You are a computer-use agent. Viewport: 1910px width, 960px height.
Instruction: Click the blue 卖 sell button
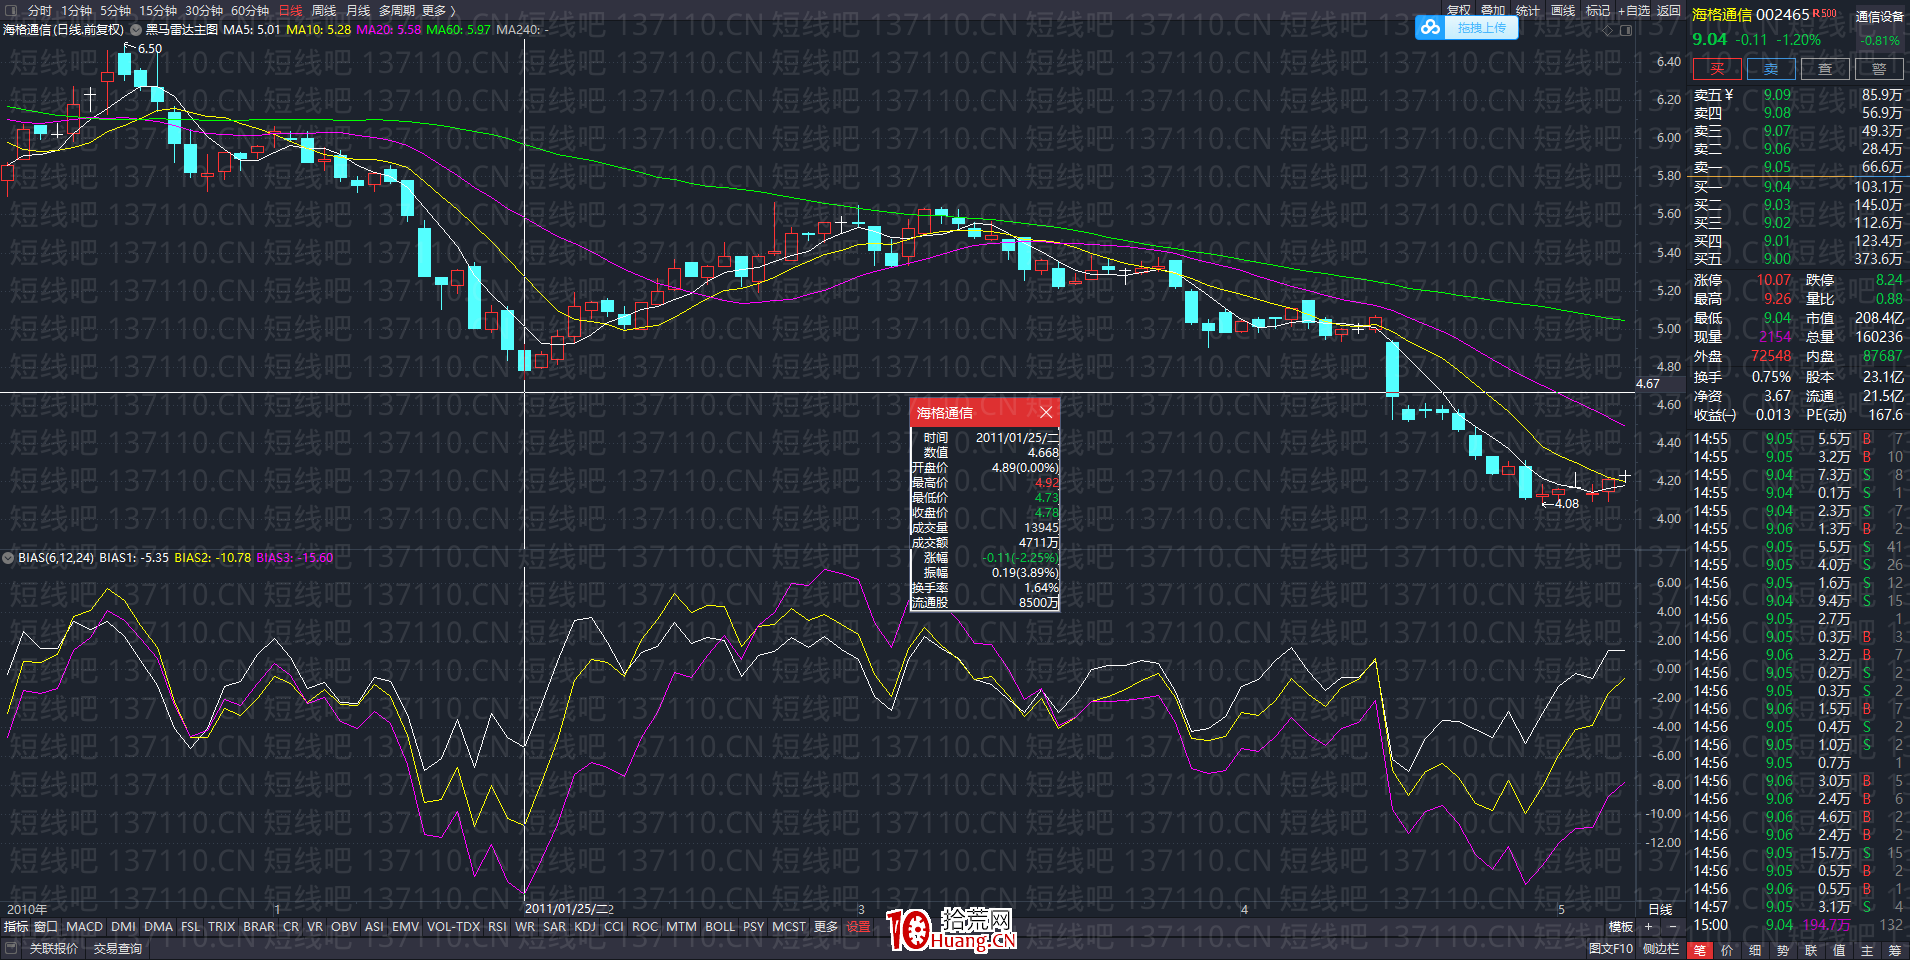point(1771,69)
